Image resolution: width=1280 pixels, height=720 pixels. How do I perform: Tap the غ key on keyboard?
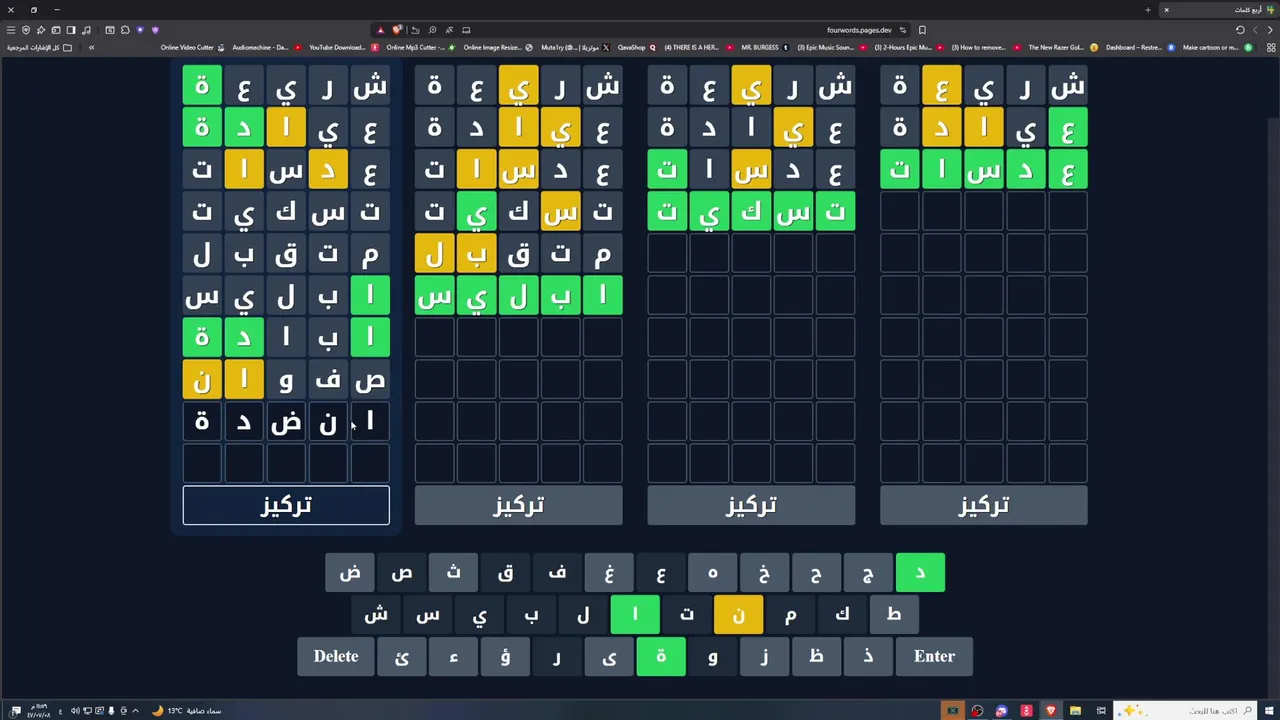pyautogui.click(x=609, y=573)
